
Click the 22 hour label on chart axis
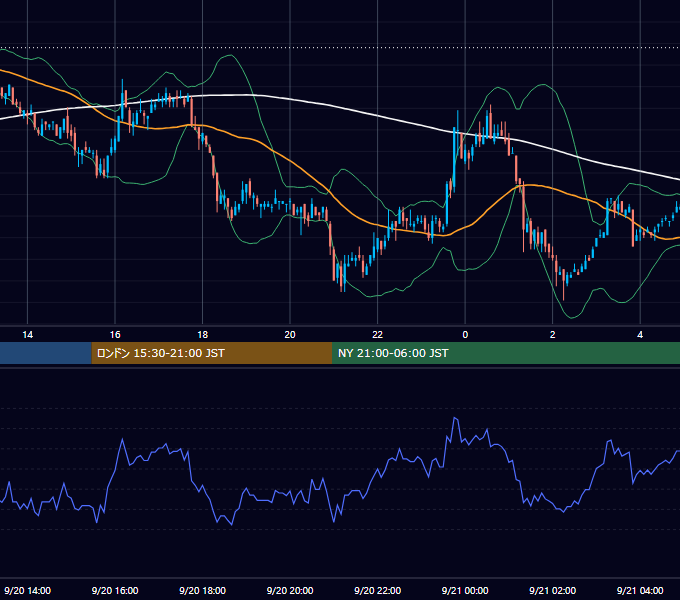click(x=377, y=335)
